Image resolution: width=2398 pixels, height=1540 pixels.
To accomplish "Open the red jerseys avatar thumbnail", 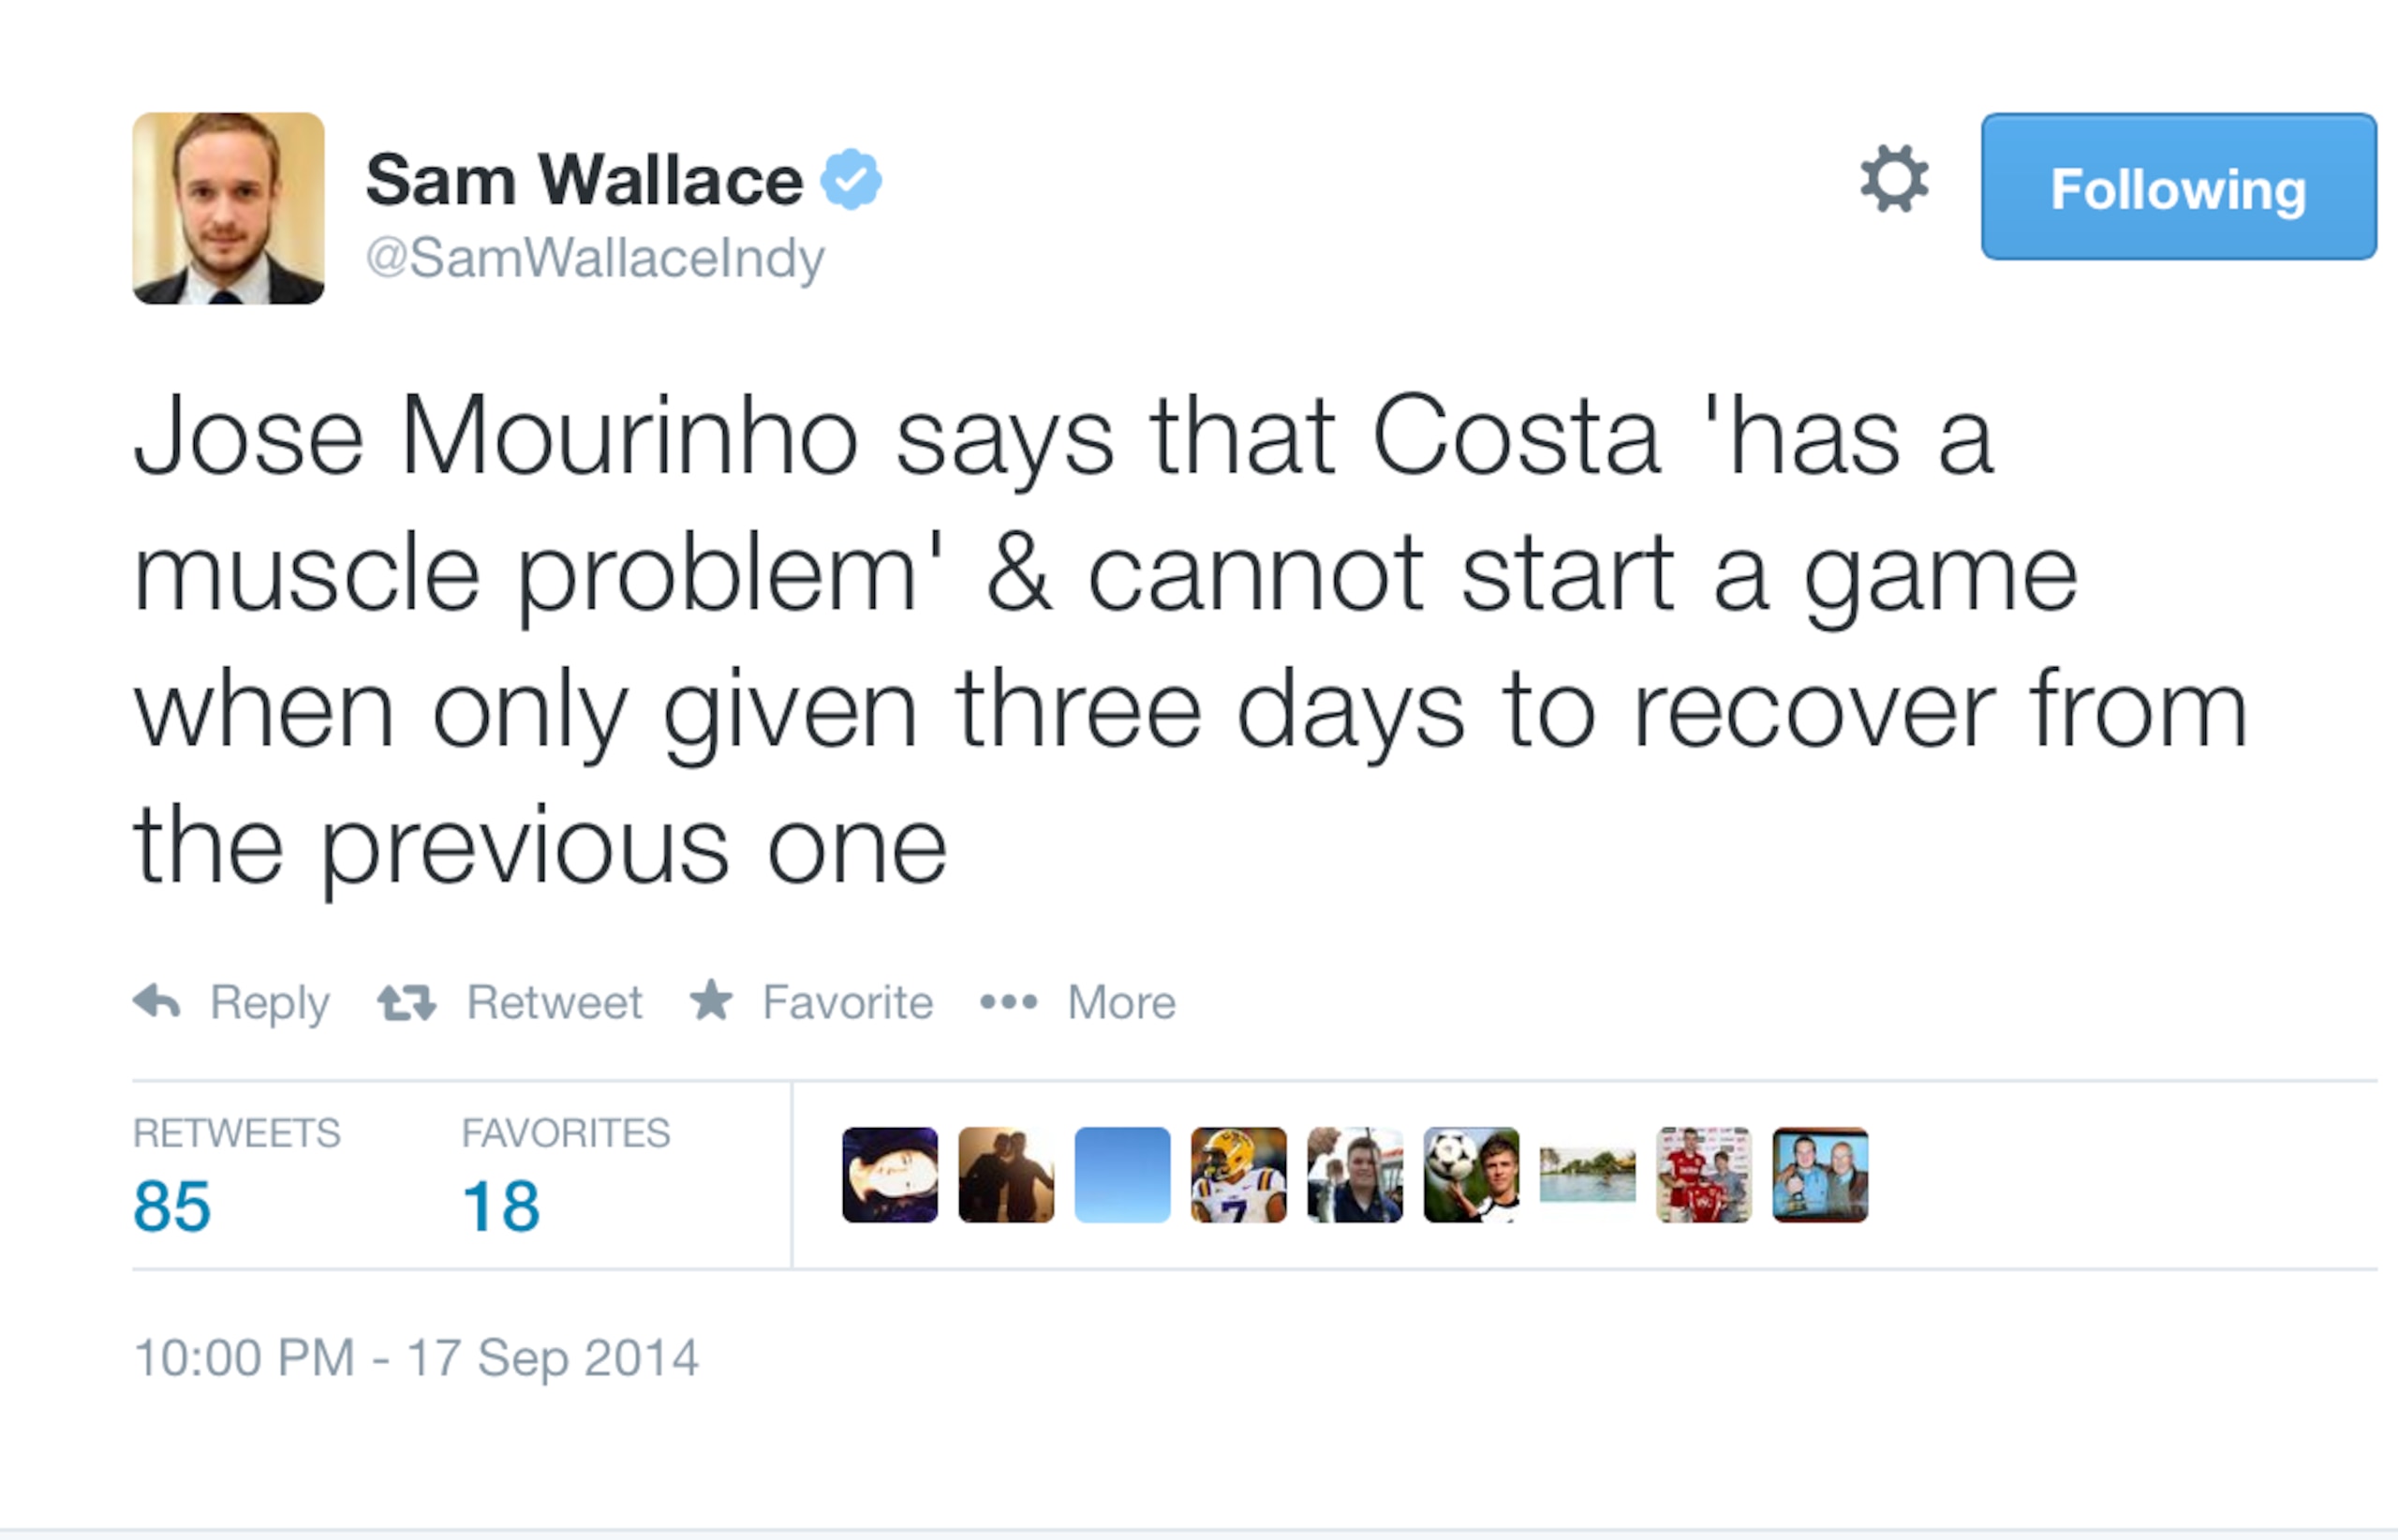I will tap(1704, 1175).
